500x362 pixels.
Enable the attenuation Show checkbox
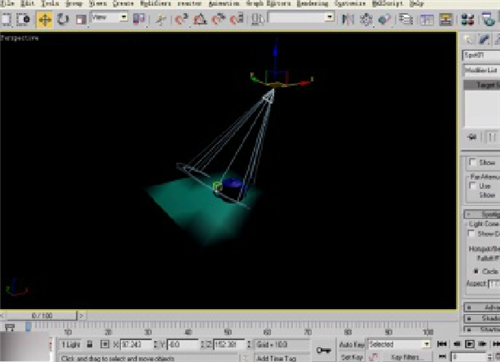click(472, 162)
